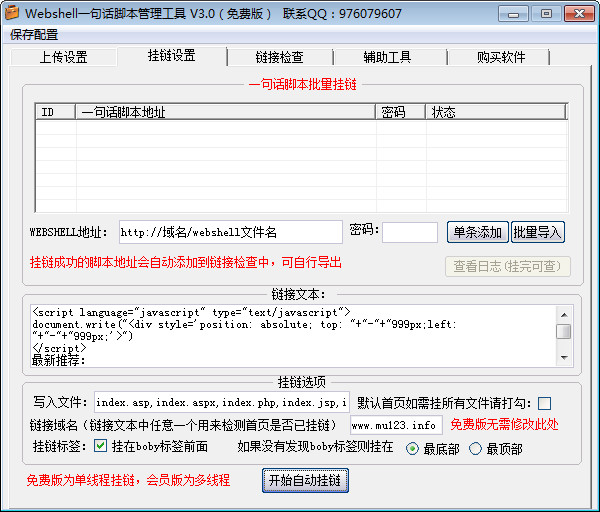Screen dimensions: 600x512
Task: Tick the 默认首页如需挂所有文件请打勾 checkbox
Action: pyautogui.click(x=544, y=403)
